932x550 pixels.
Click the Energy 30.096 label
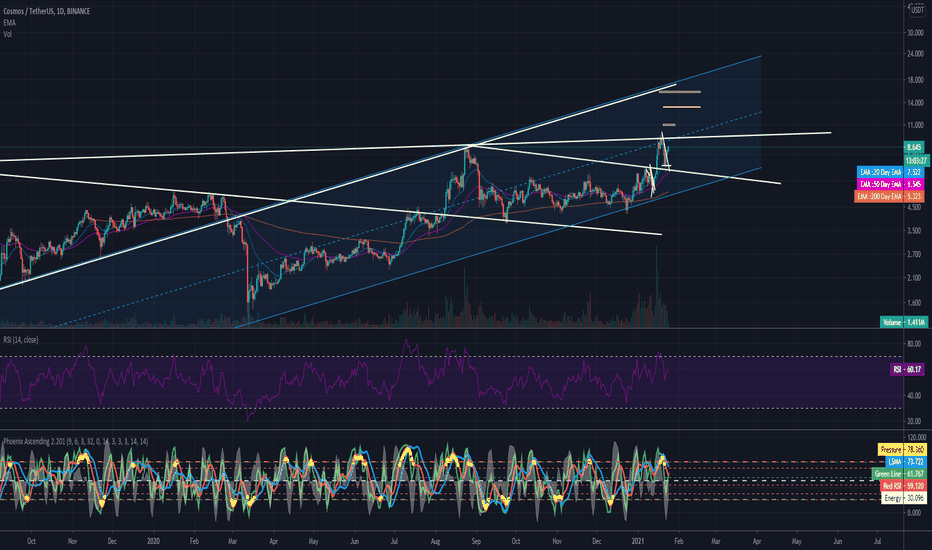coord(903,498)
